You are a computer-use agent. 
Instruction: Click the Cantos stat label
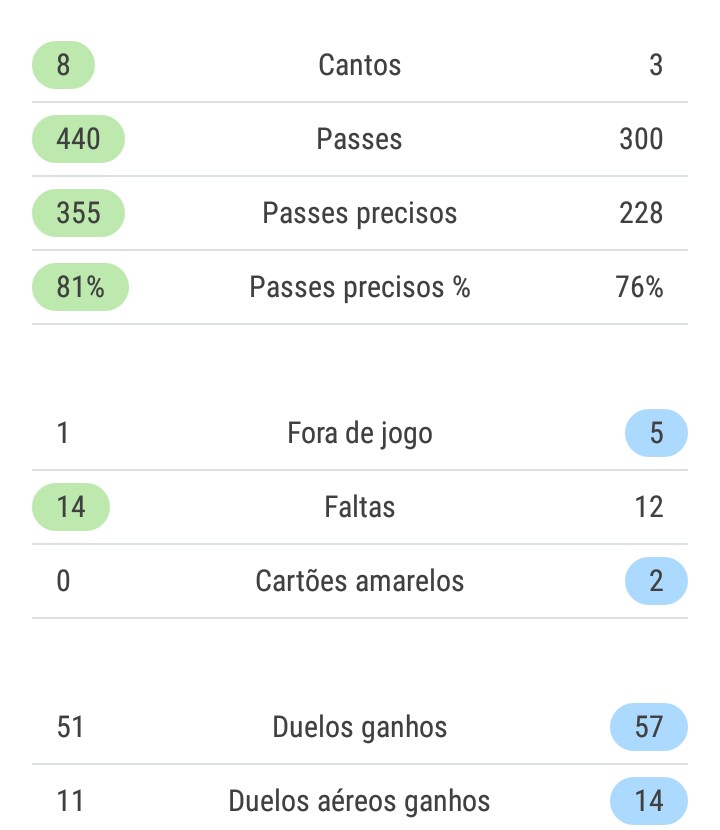[x=360, y=66]
